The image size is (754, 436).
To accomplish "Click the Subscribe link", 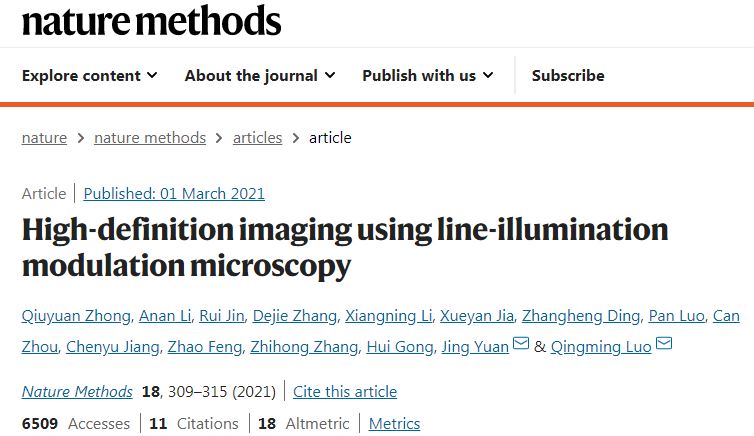I will 568,75.
